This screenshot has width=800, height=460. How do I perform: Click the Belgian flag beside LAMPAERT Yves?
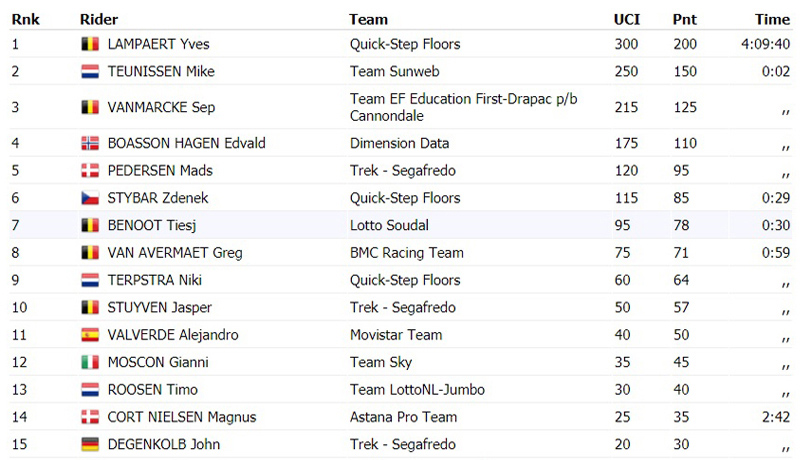90,44
